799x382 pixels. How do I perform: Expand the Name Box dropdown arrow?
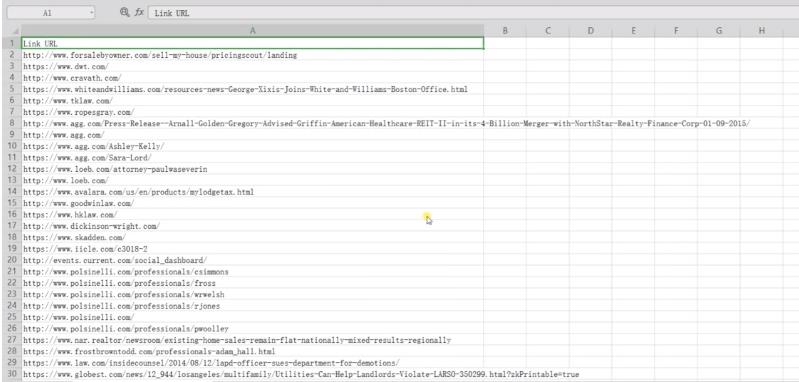(x=91, y=13)
